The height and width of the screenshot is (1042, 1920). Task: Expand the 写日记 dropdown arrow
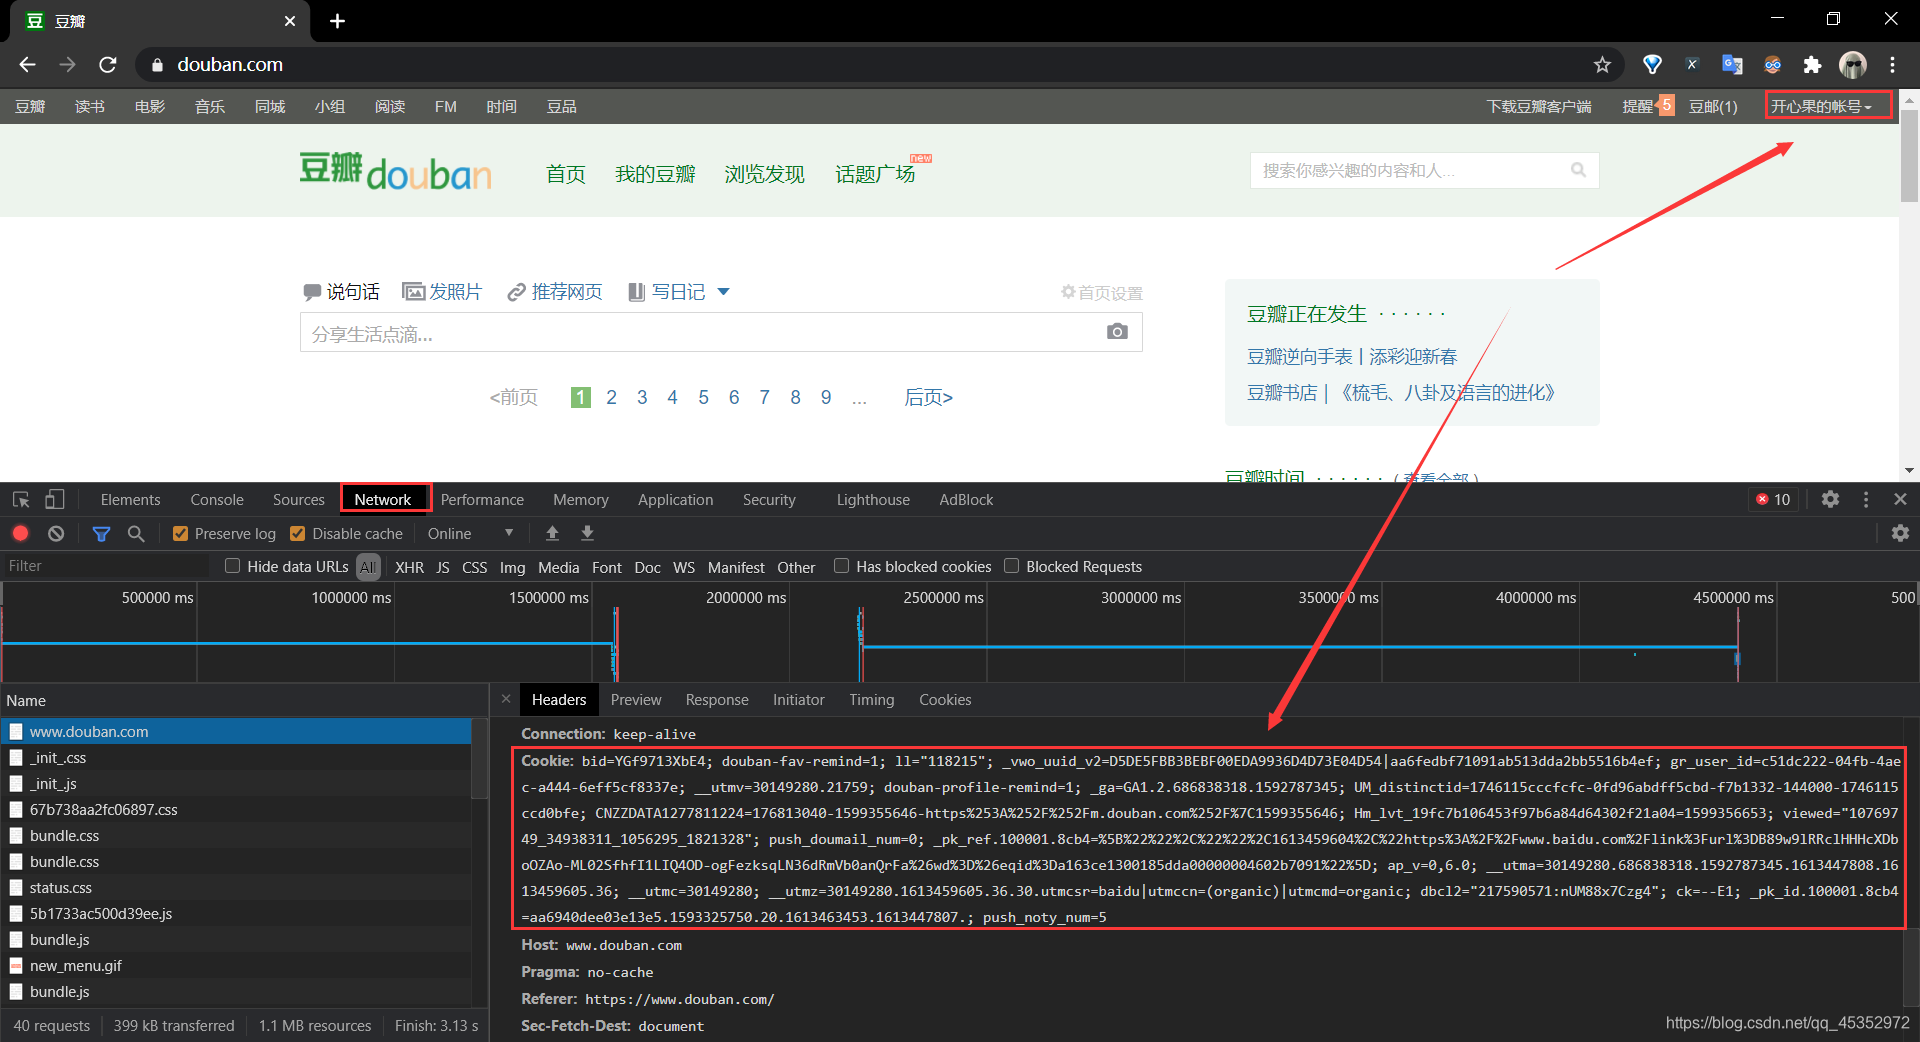pyautogui.click(x=724, y=292)
